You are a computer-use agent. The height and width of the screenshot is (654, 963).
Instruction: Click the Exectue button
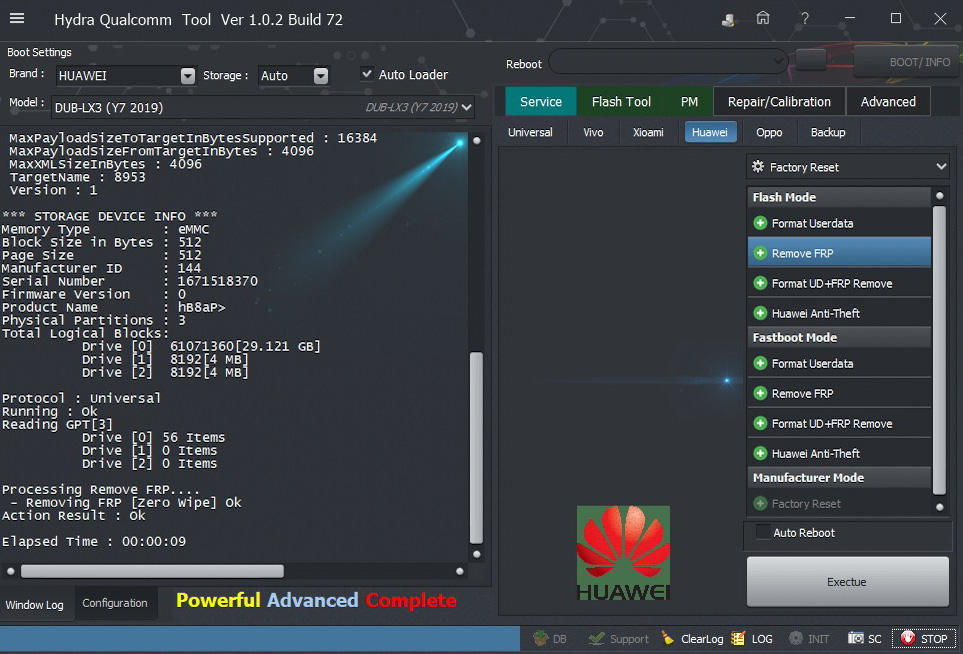[847, 582]
